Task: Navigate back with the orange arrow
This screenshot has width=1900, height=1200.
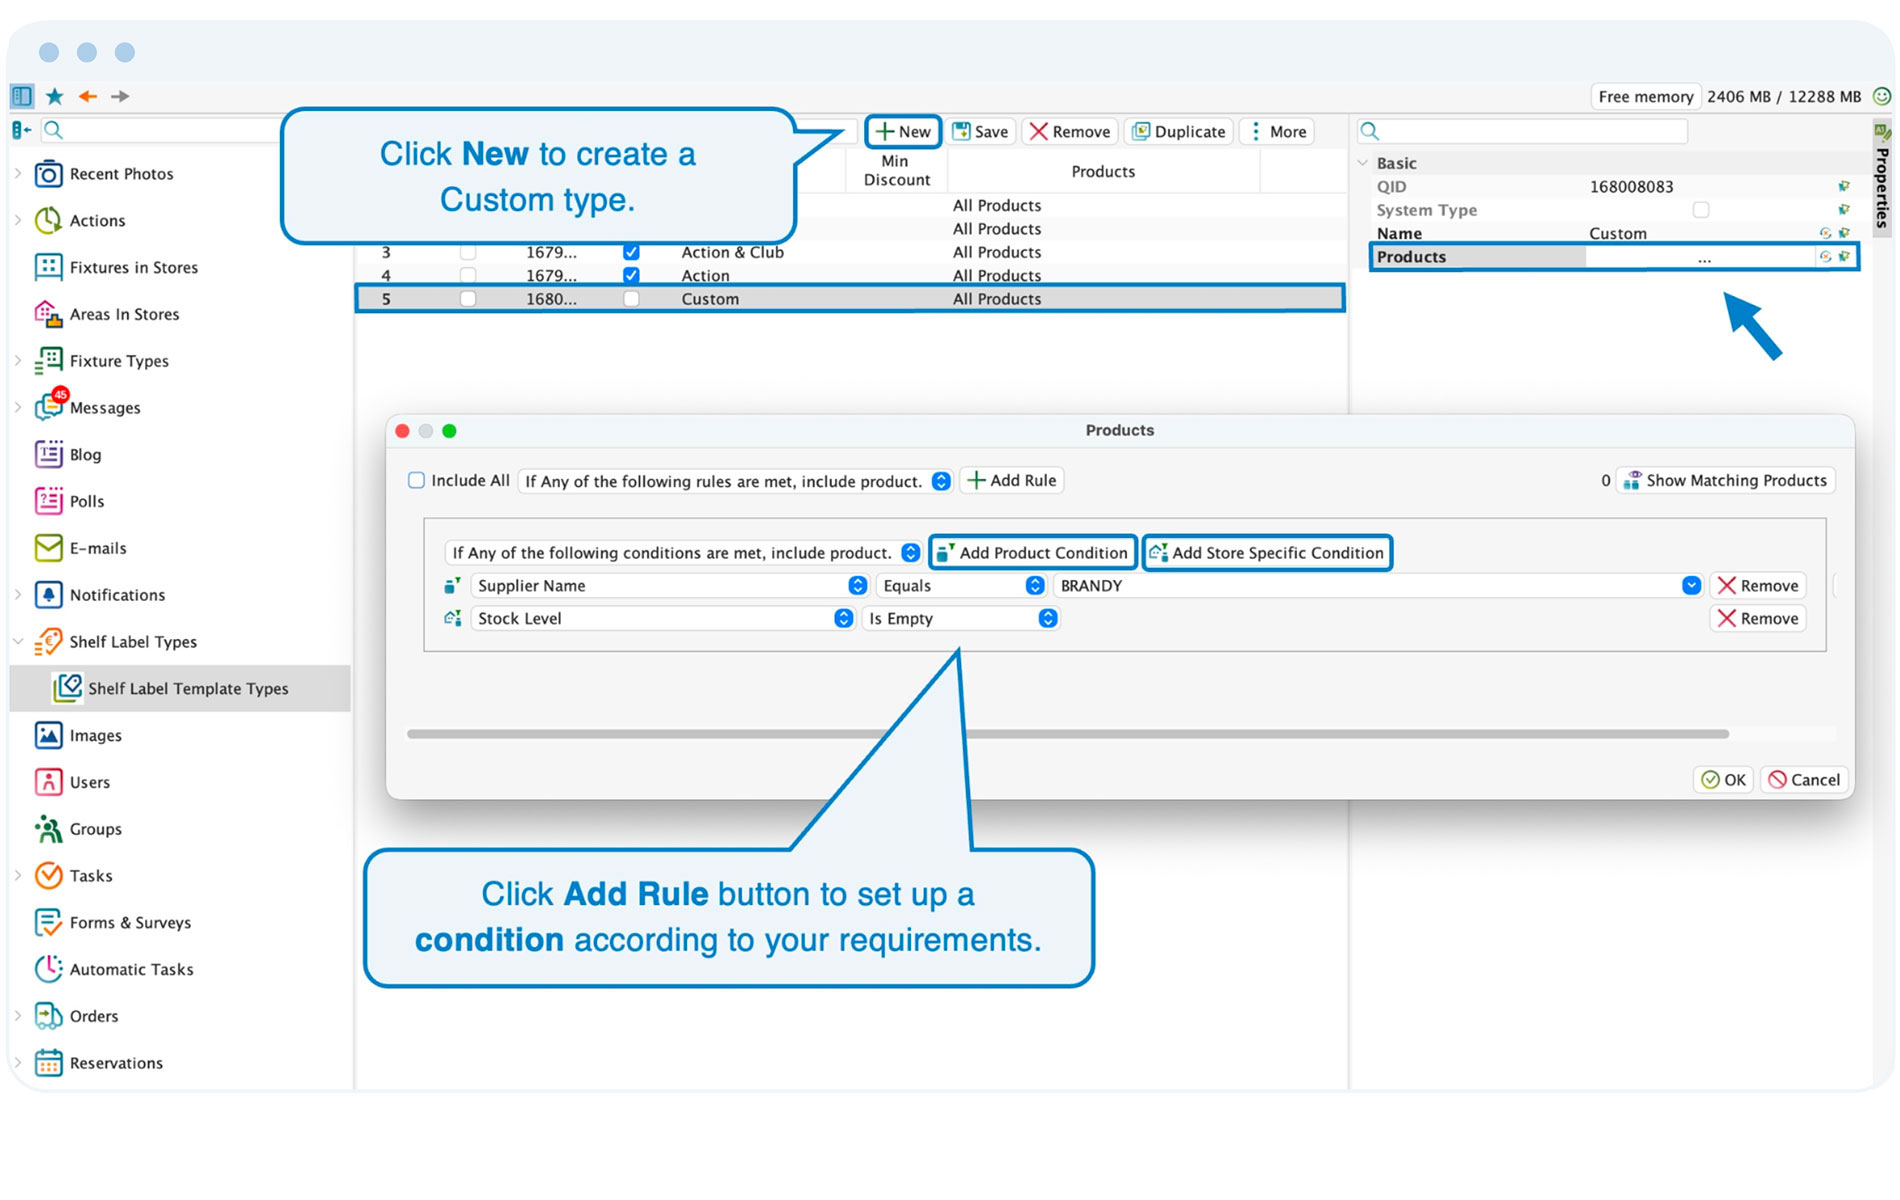Action: (88, 96)
